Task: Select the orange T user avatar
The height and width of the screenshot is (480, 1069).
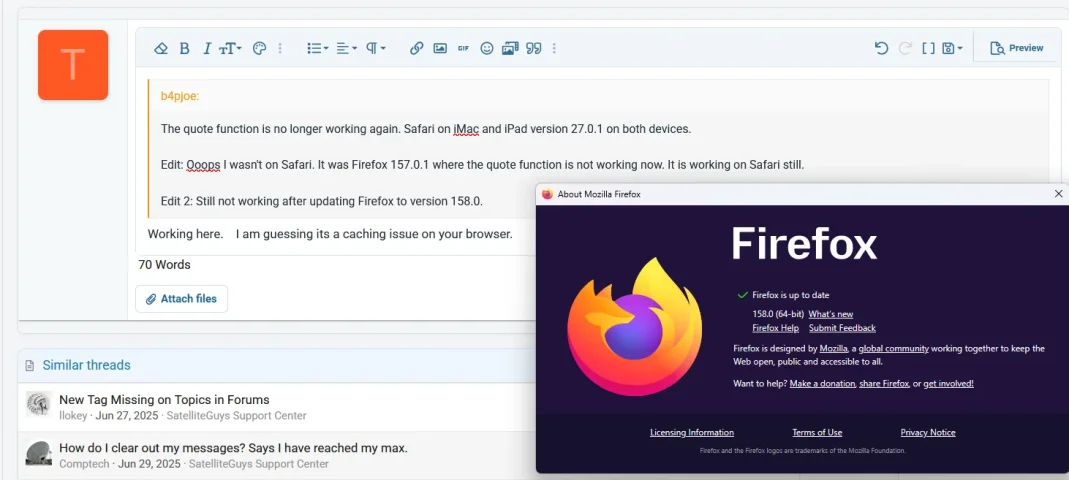Action: coord(73,65)
